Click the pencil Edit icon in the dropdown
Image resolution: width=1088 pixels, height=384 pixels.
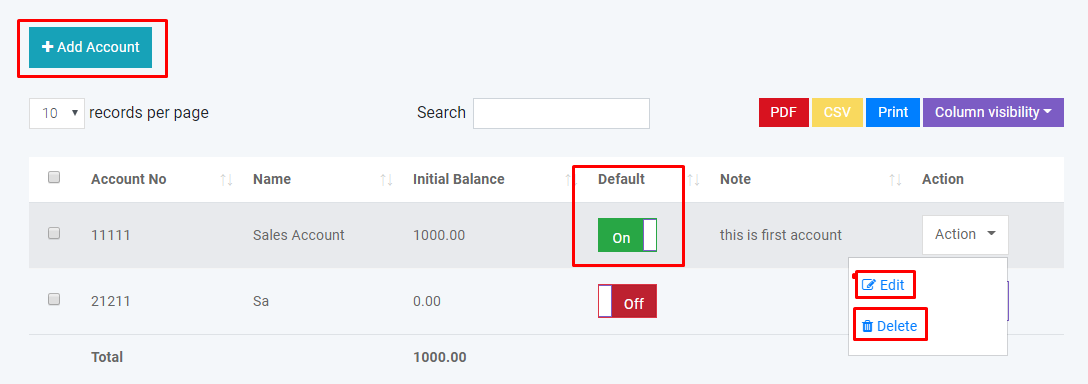tap(868, 285)
